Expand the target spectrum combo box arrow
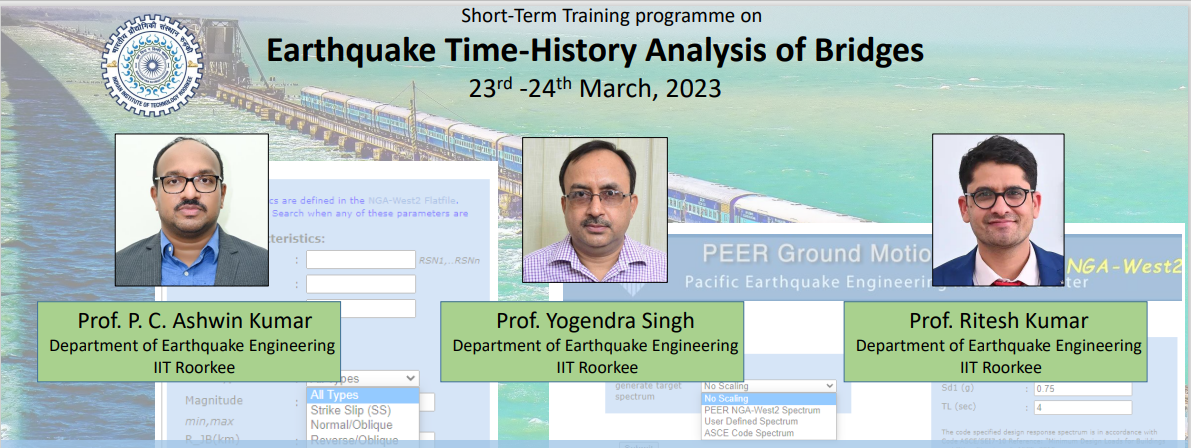Image resolution: width=1191 pixels, height=448 pixels. pos(827,386)
